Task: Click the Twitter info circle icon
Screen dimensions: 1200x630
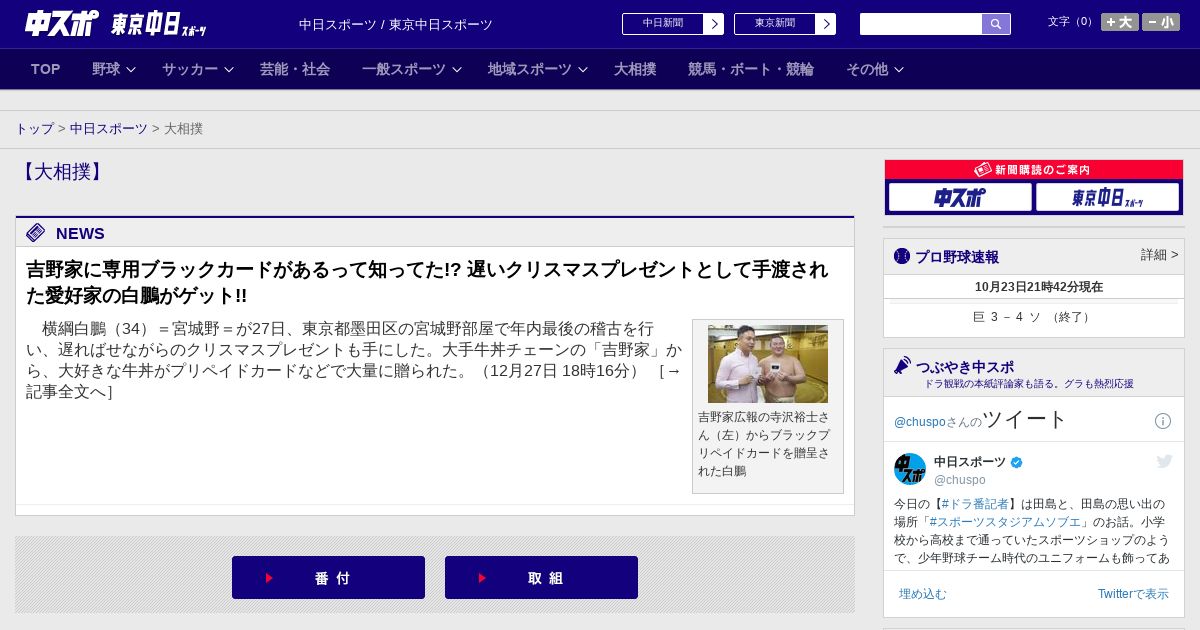Action: 1163,421
